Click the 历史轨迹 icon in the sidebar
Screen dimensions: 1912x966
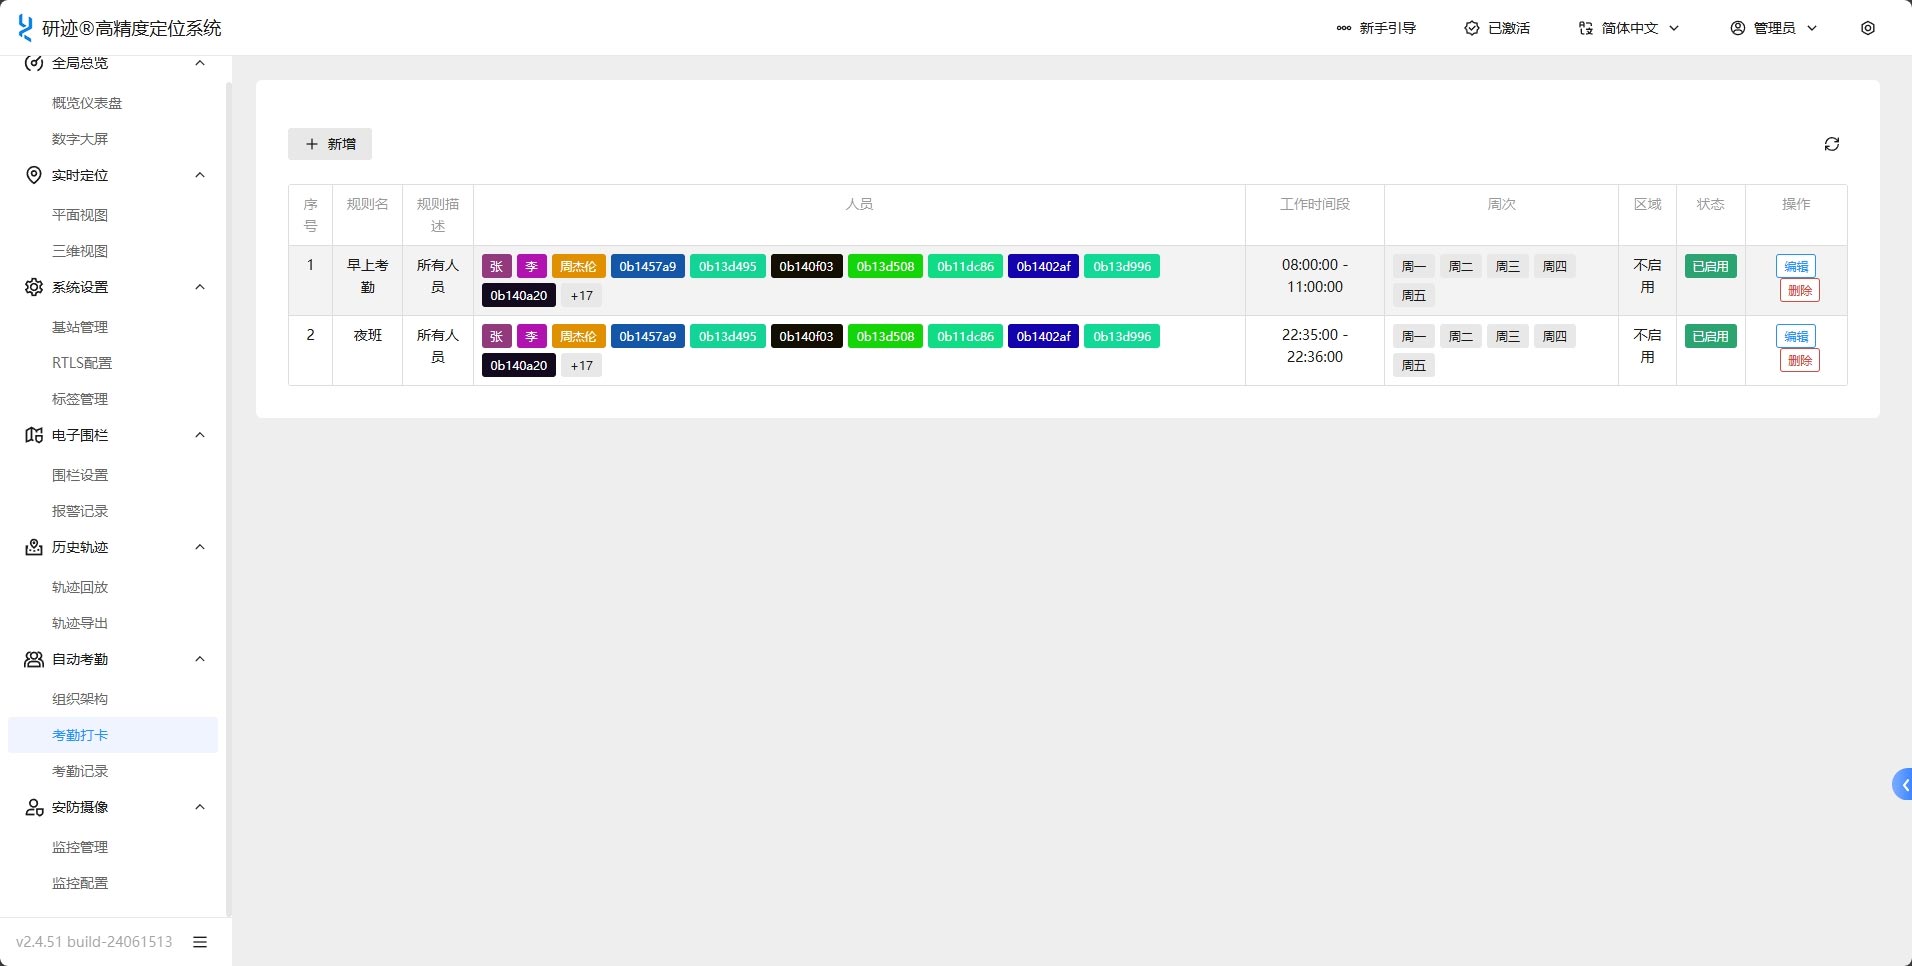point(34,547)
